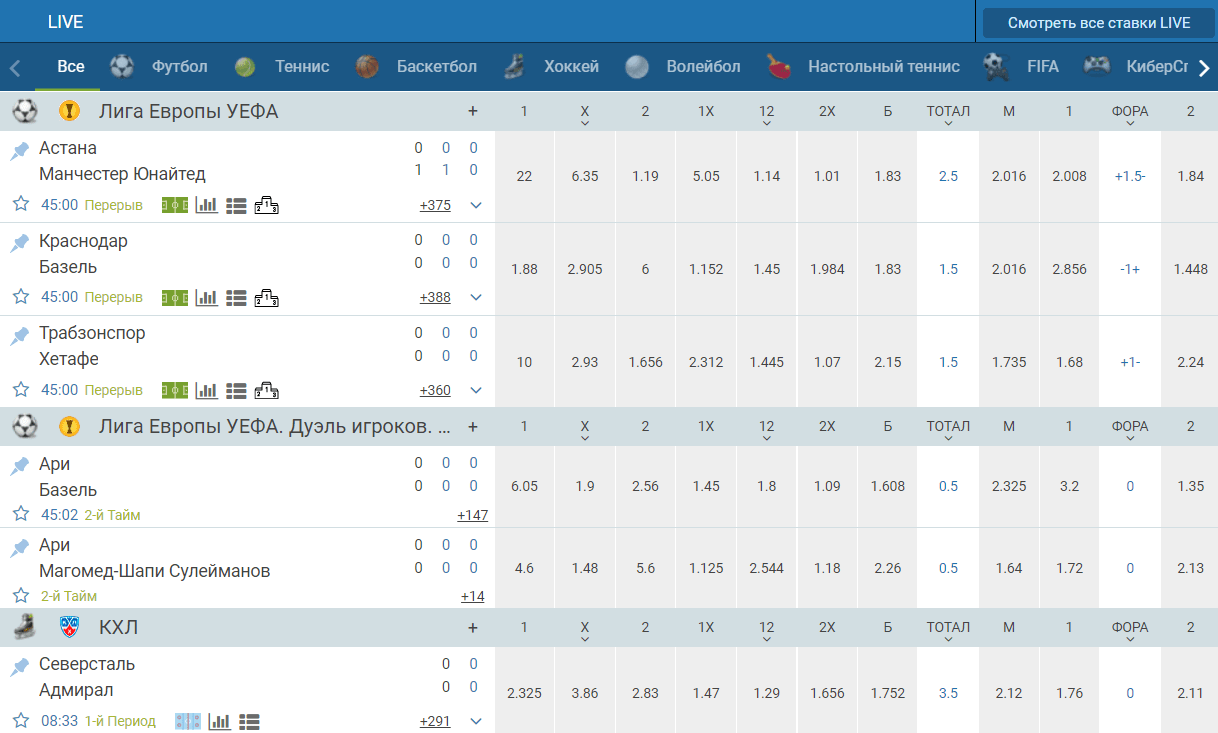Viewport: 1218px width, 733px height.
Task: Move the sports tab bar back with left arrow
Action: click(15, 68)
